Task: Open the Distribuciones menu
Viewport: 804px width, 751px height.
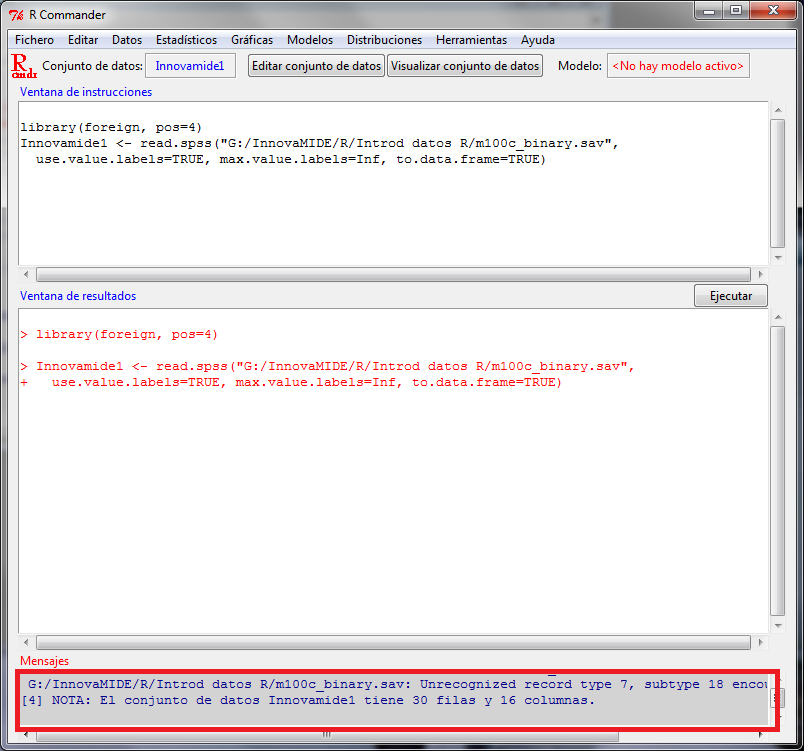Action: (384, 40)
